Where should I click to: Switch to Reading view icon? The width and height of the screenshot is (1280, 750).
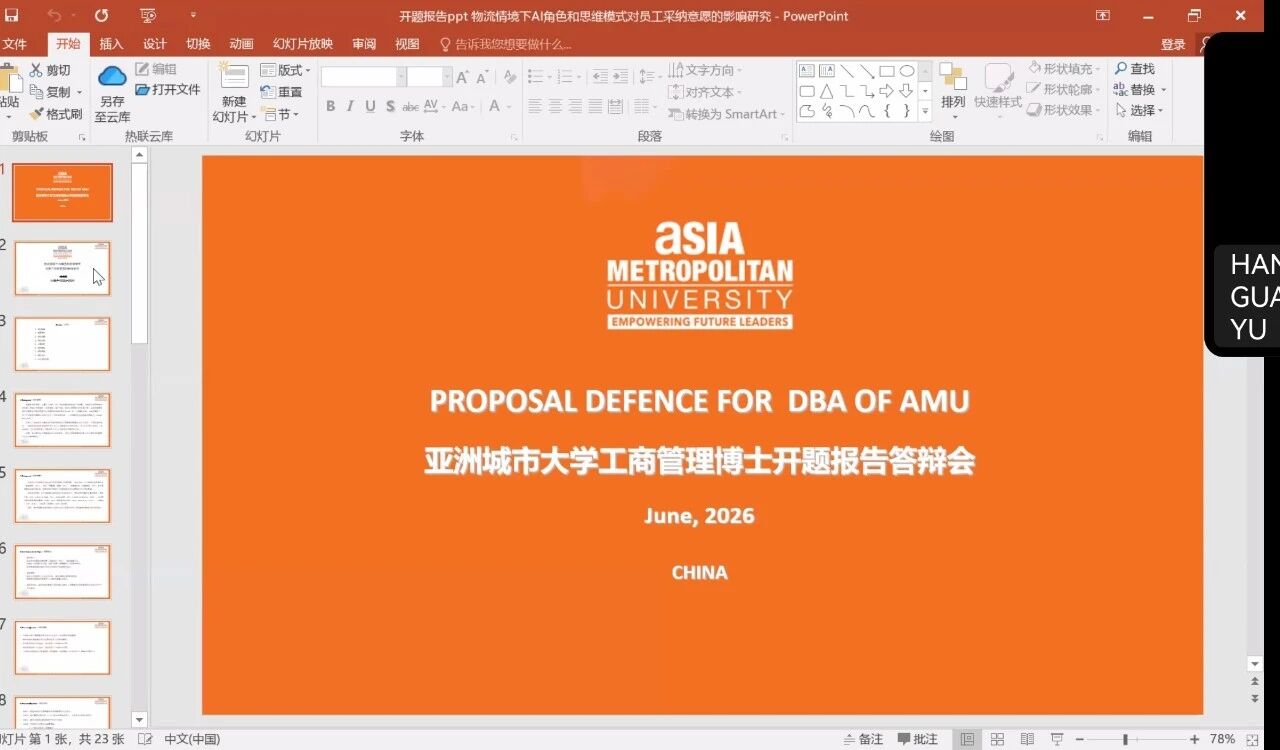click(x=1027, y=740)
